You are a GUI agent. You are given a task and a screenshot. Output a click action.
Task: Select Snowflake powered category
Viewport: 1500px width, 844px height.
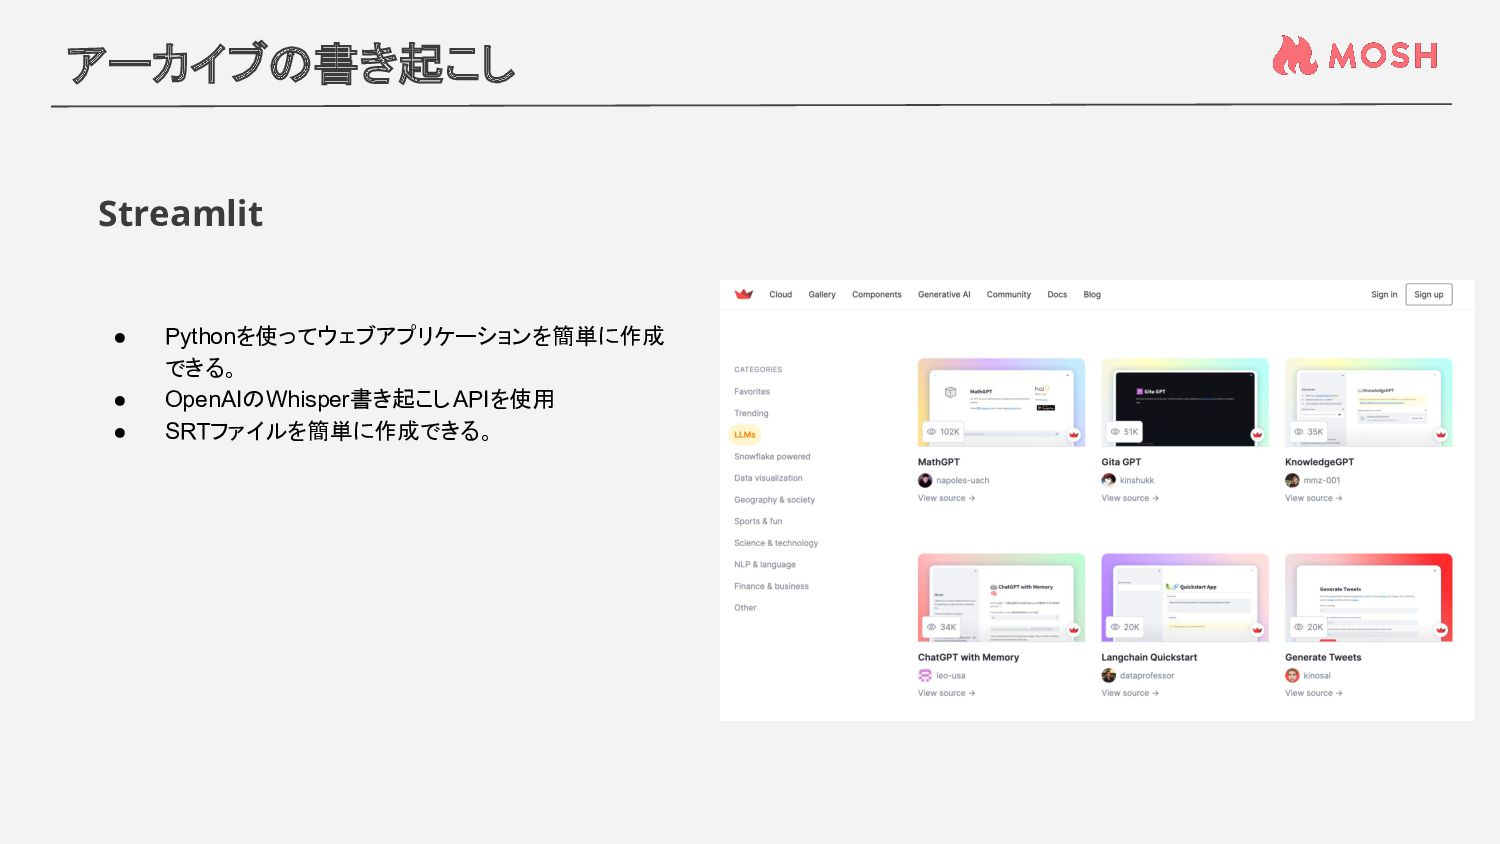772,457
